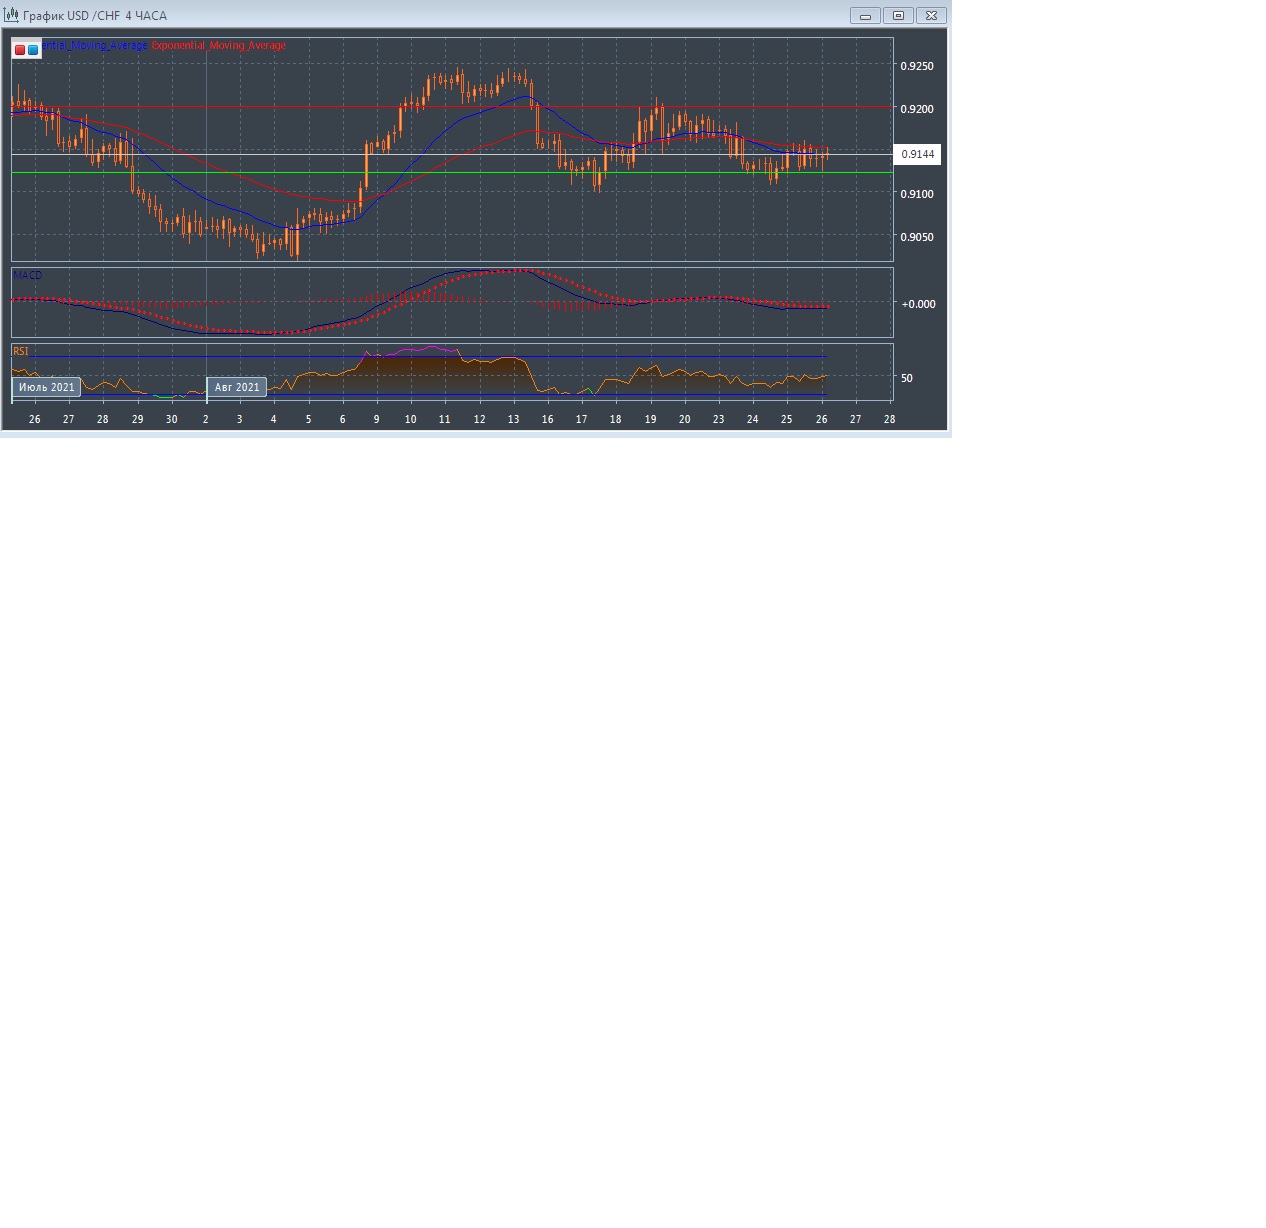Select the red Exponential_Moving_Average label

[x=218, y=46]
